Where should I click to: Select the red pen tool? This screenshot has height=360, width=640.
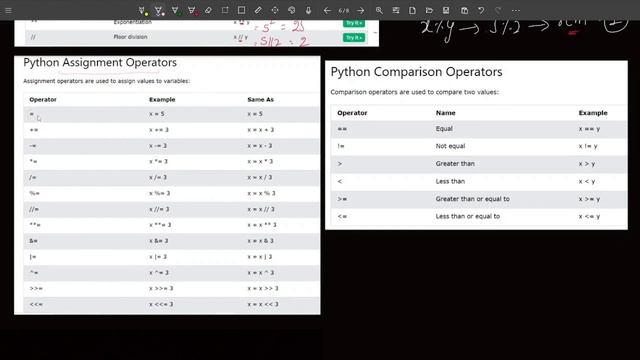[192, 11]
